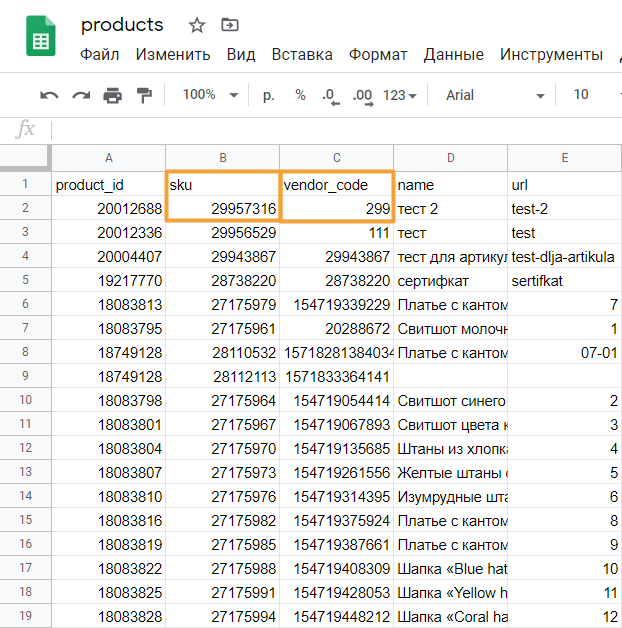Screen dimensions: 622x628
Task: Open the Данные menu
Action: click(x=454, y=54)
